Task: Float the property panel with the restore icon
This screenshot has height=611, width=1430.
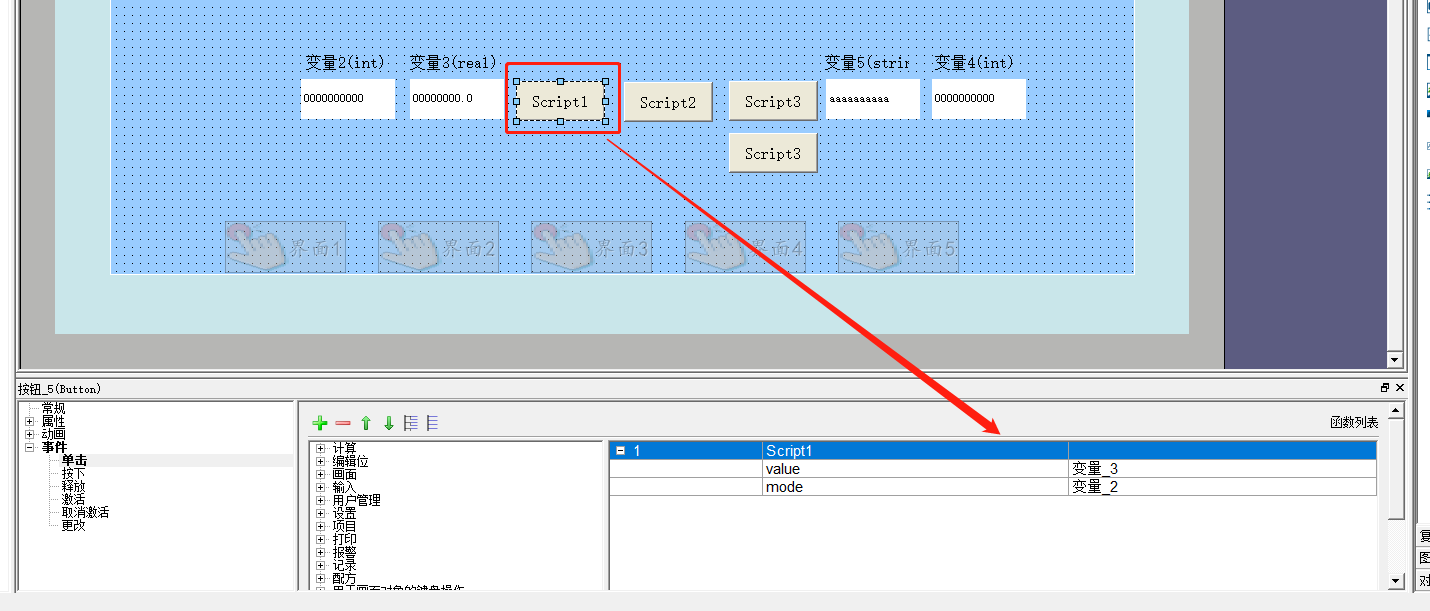Action: click(x=1385, y=388)
